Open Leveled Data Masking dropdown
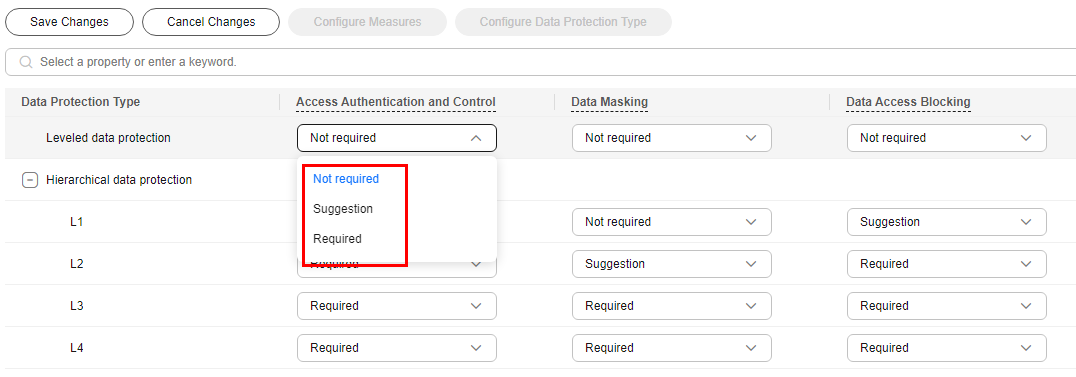This screenshot has height=377, width=1076. pos(671,138)
